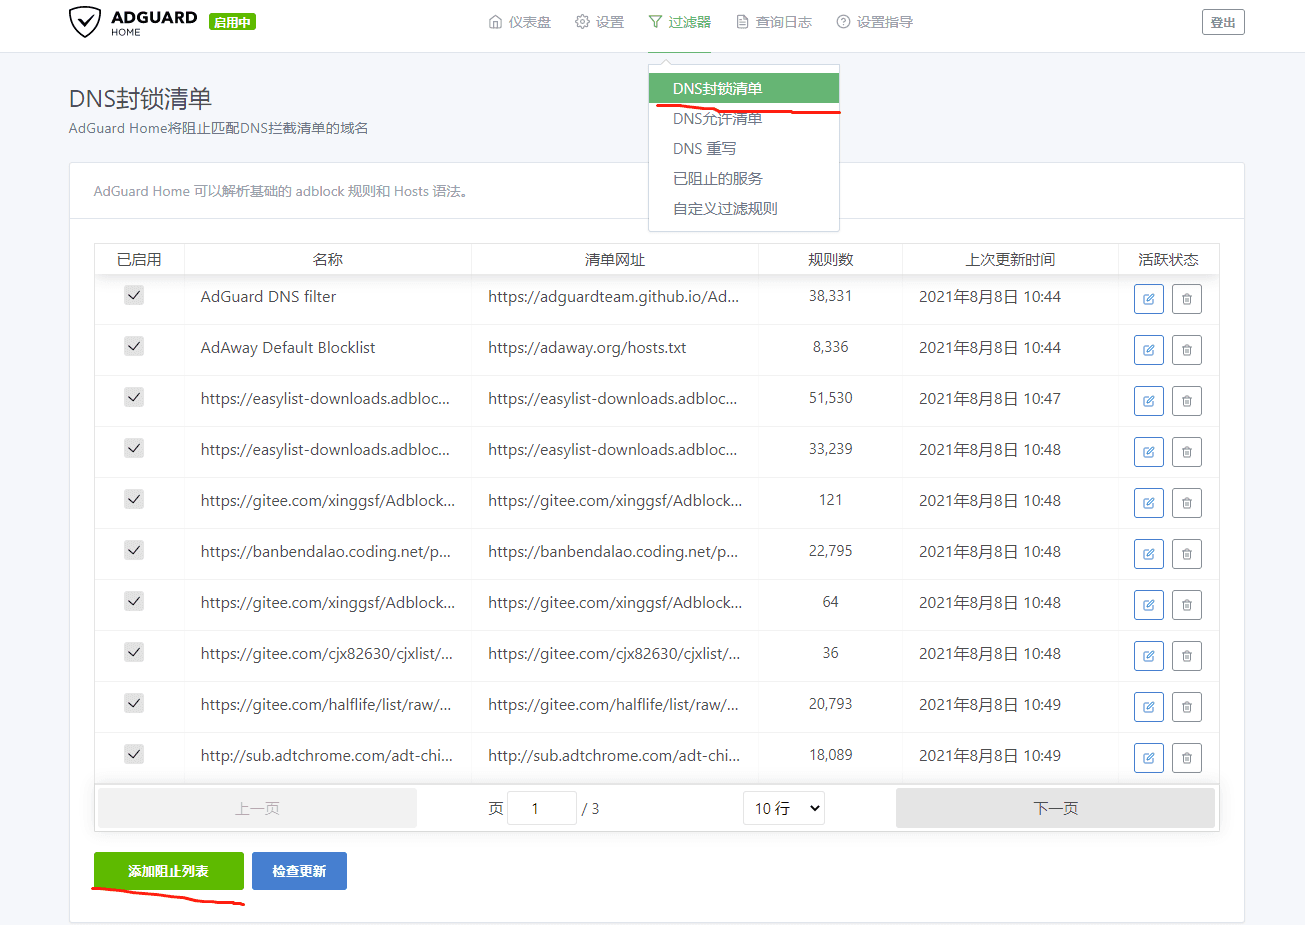Open the rows-per-page dropdown showing 10 行
This screenshot has width=1305, height=925.
click(x=783, y=808)
